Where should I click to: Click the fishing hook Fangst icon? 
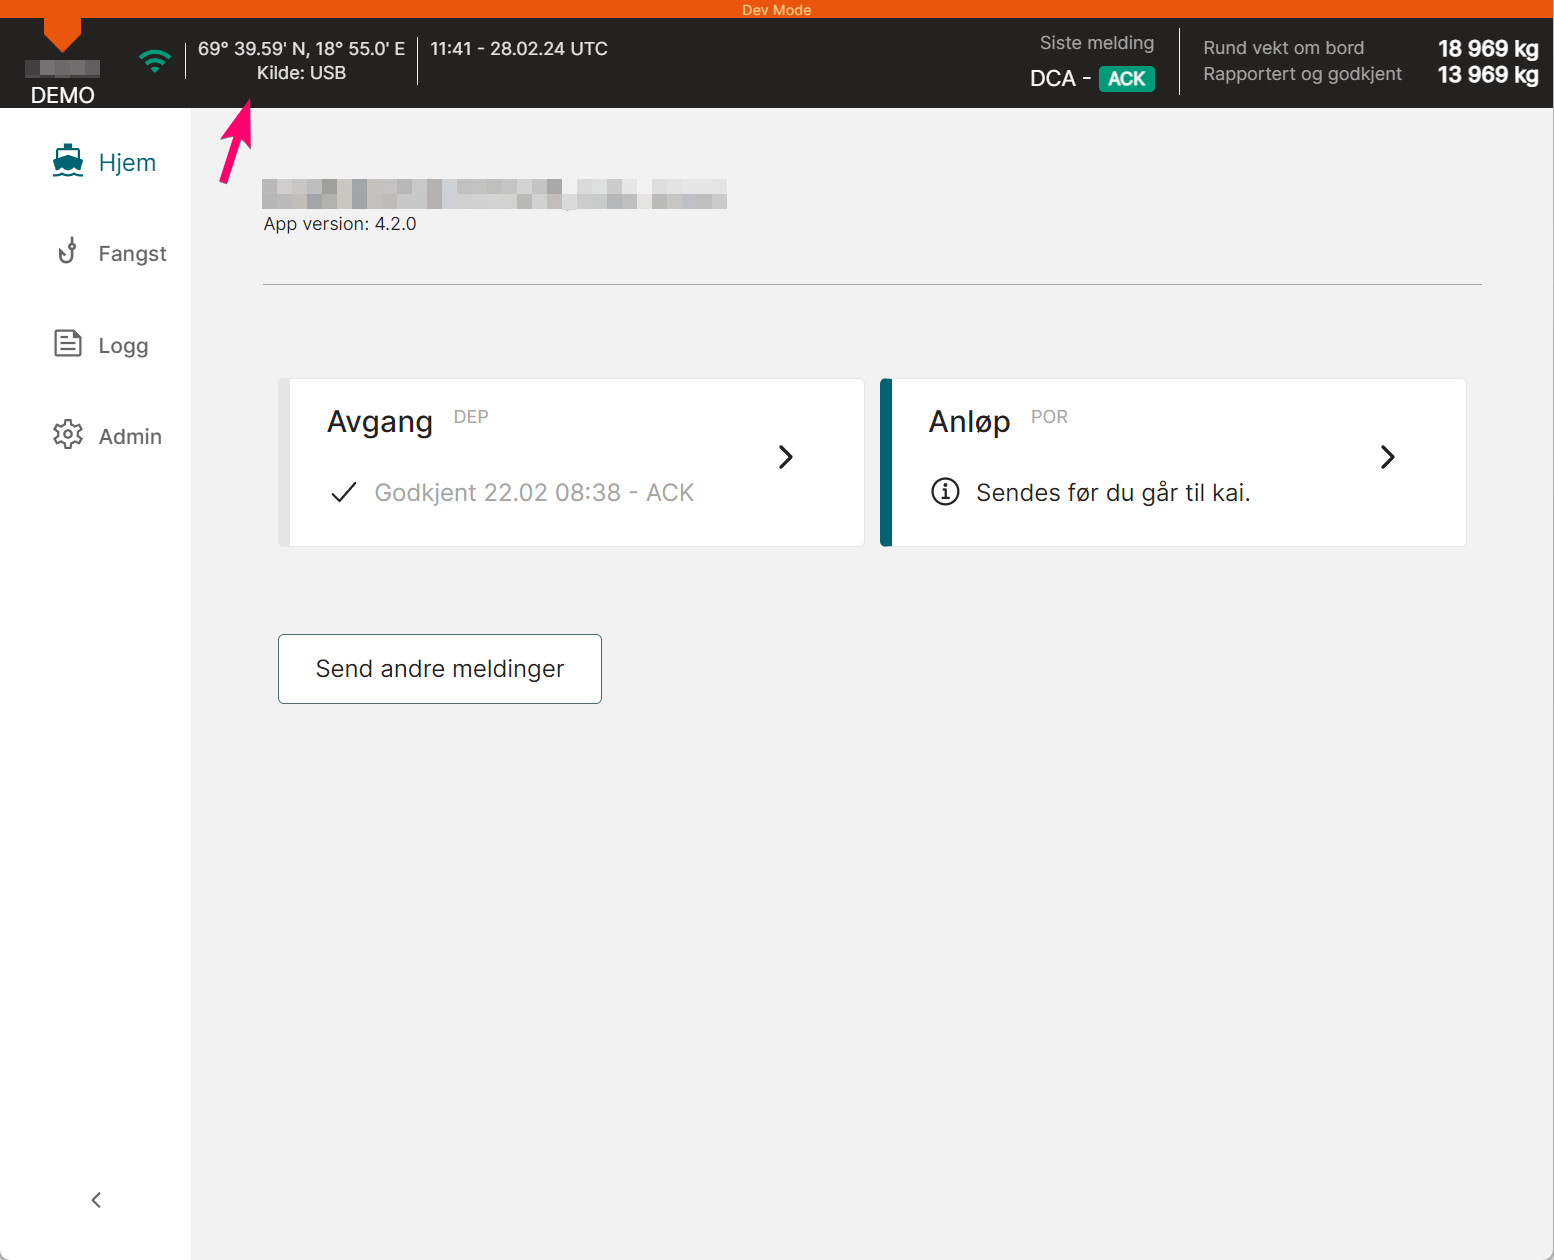coord(67,251)
